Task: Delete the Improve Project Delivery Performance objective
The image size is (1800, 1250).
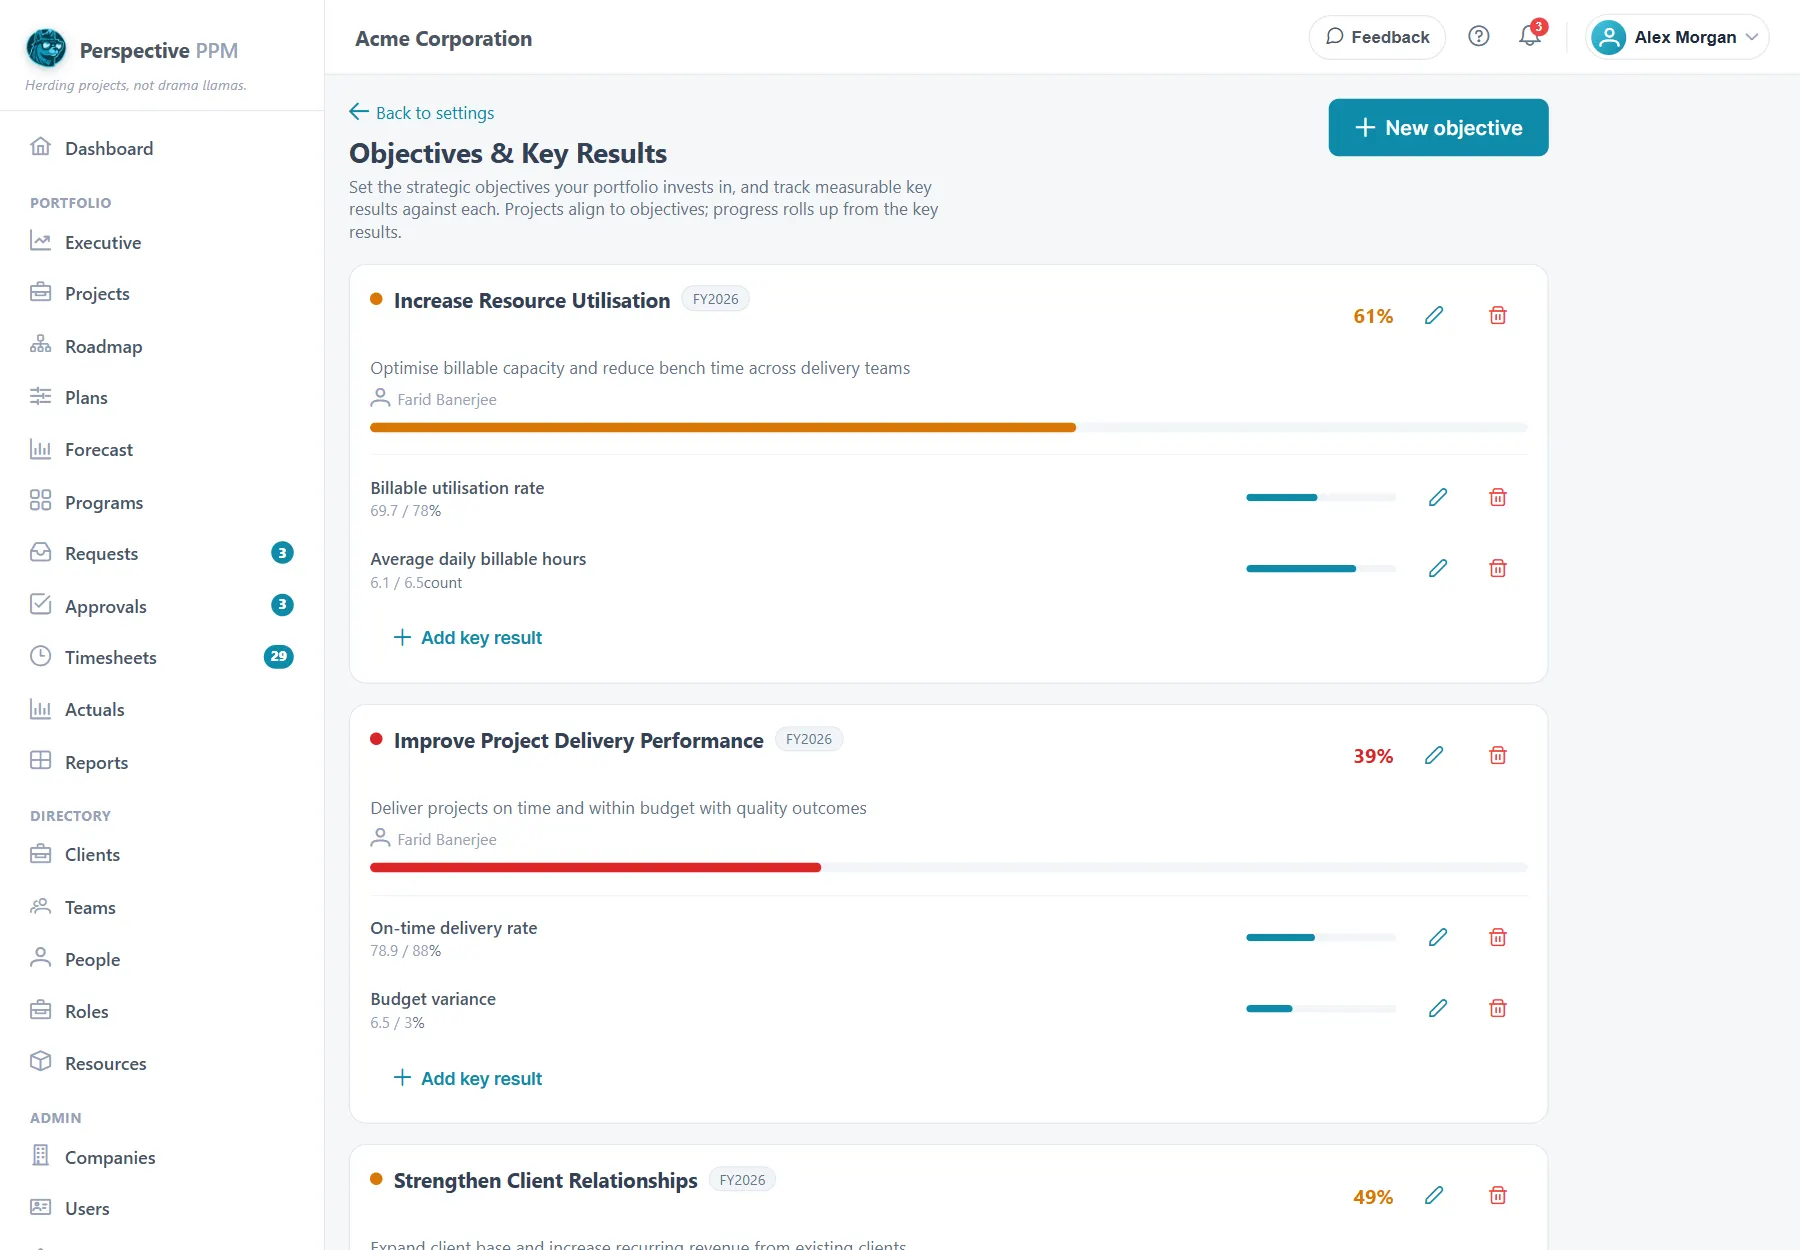Action: (x=1498, y=756)
